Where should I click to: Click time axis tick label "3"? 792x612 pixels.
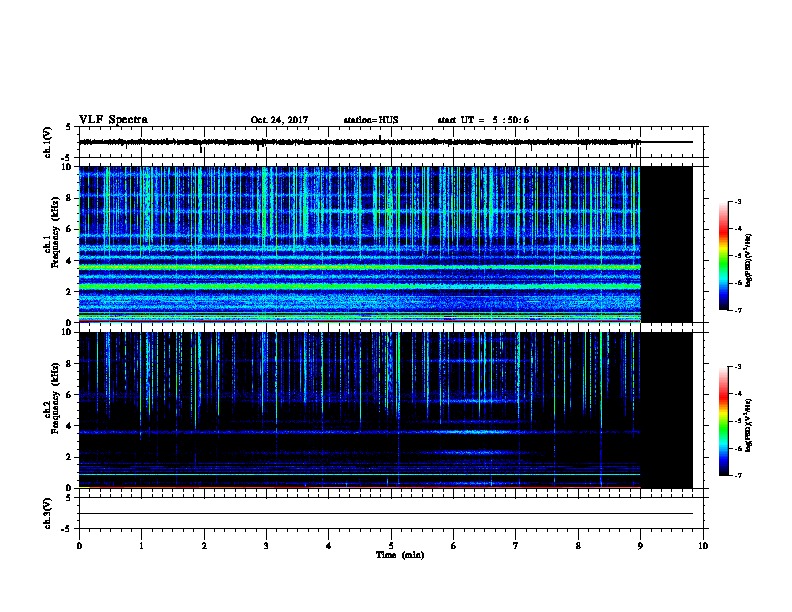point(266,546)
